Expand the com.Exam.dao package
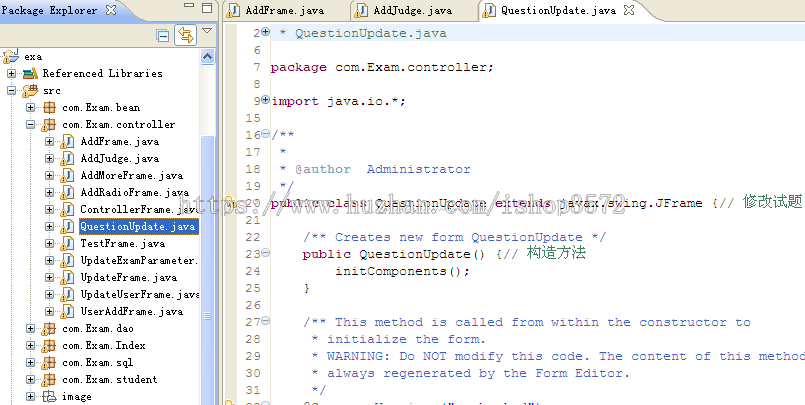Viewport: 805px width, 405px height. [x=30, y=329]
